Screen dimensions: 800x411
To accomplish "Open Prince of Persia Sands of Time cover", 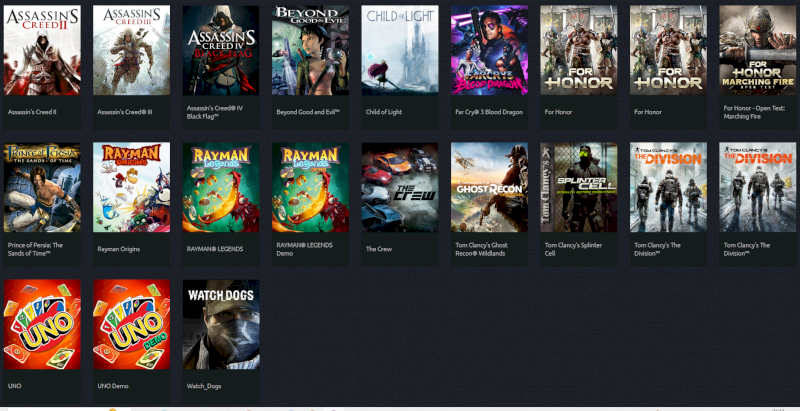I will pyautogui.click(x=42, y=187).
